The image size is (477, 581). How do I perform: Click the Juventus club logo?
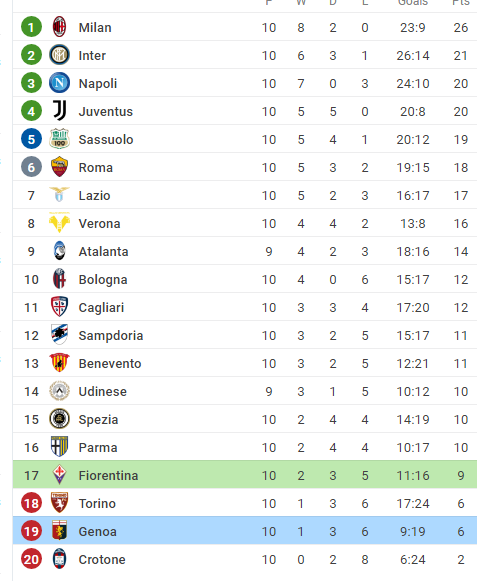pos(60,111)
